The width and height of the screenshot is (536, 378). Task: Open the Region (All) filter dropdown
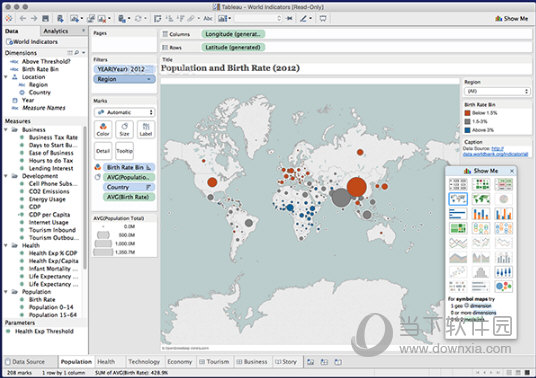[x=497, y=91]
